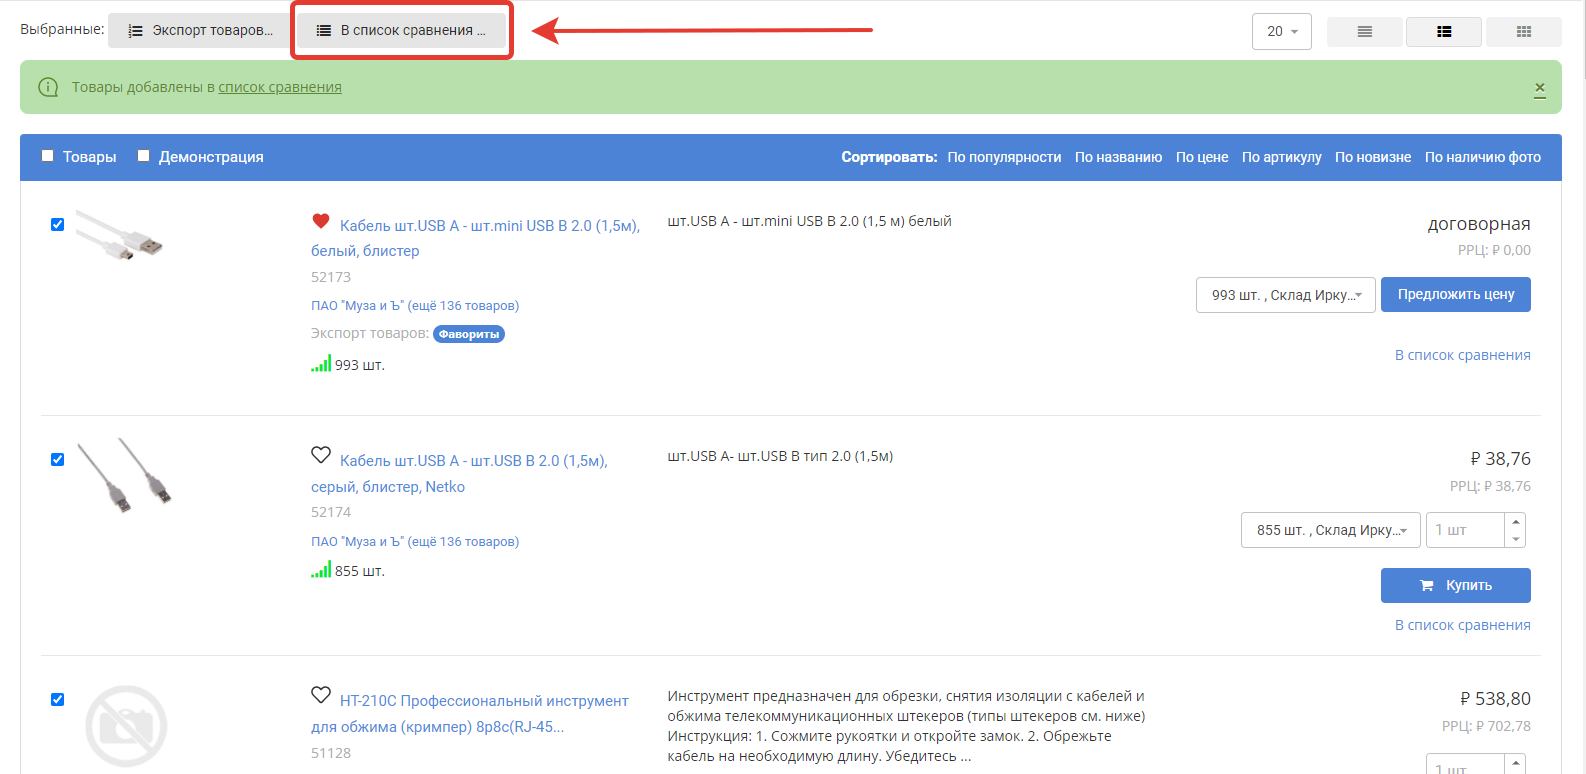Switch to compact list view icon
The width and height of the screenshot is (1586, 774).
pyautogui.click(x=1364, y=32)
